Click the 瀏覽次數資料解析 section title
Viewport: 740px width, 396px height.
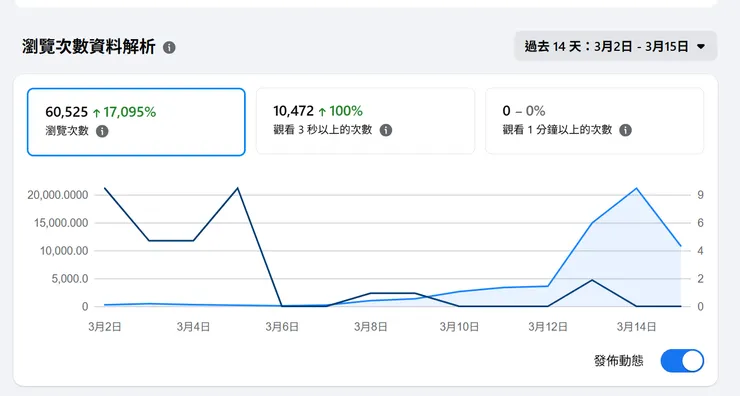[x=89, y=47]
